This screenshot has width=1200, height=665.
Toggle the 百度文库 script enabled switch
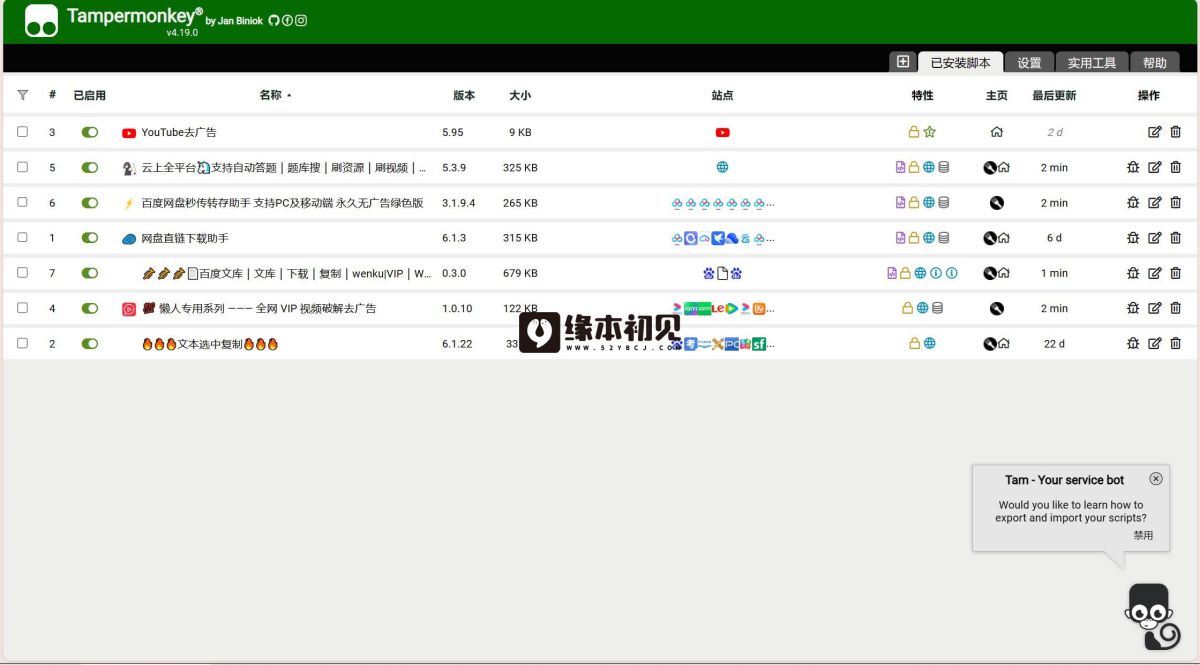coord(90,273)
